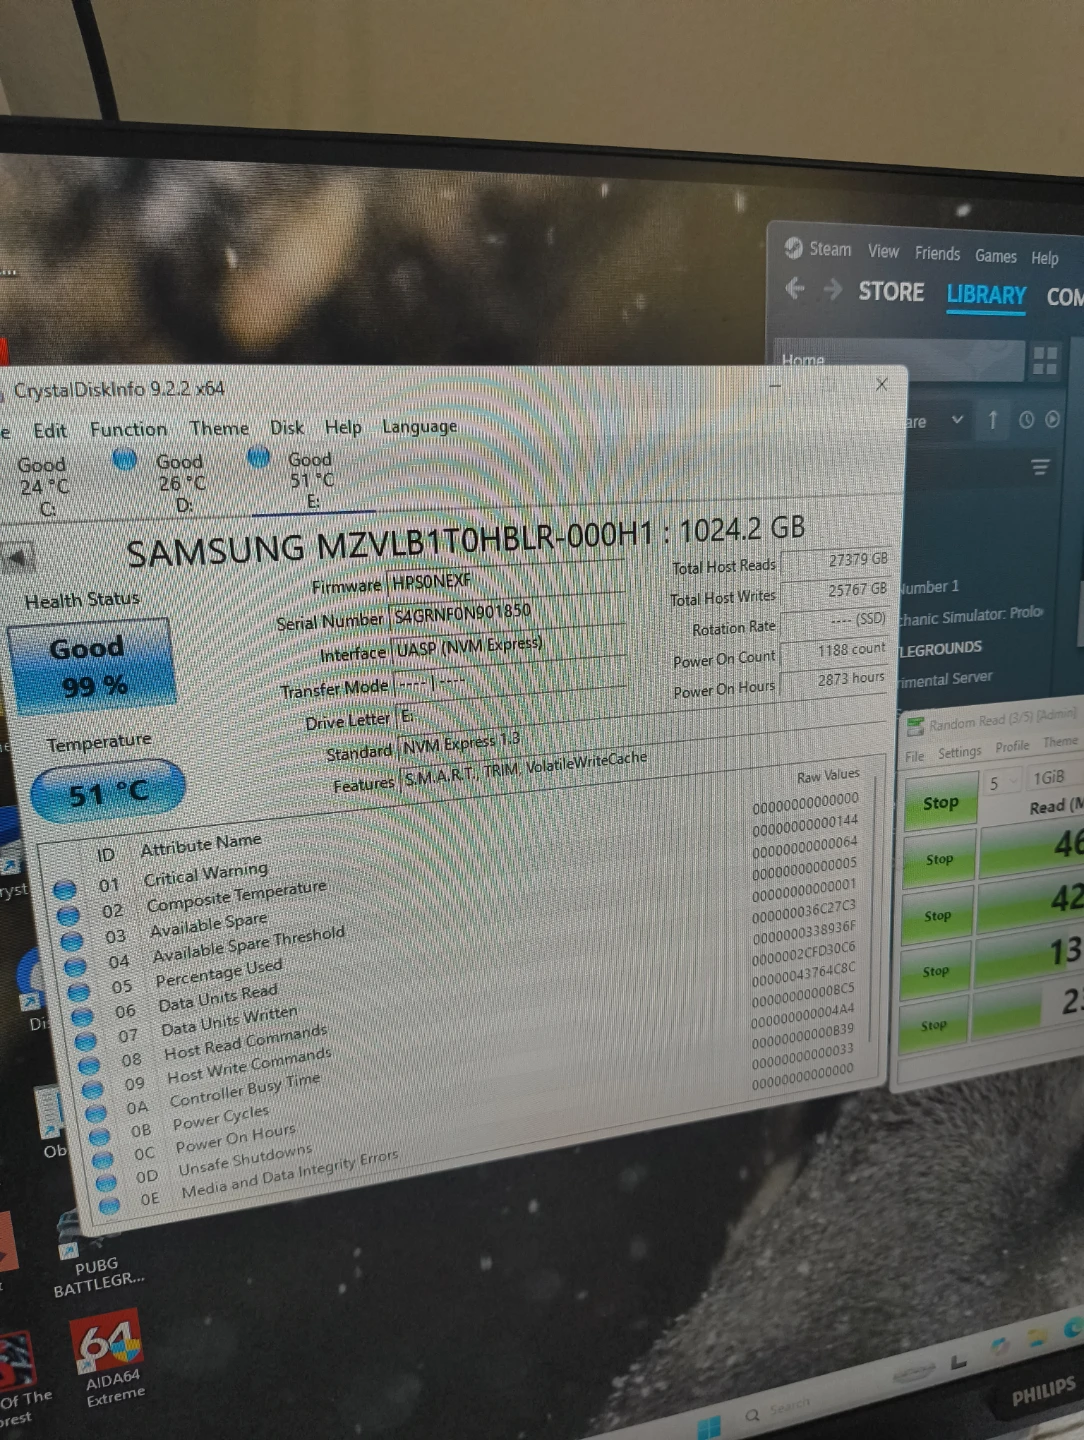This screenshot has width=1084, height=1440.
Task: Click the Interface field UASP (NVM Express)
Action: [510, 646]
